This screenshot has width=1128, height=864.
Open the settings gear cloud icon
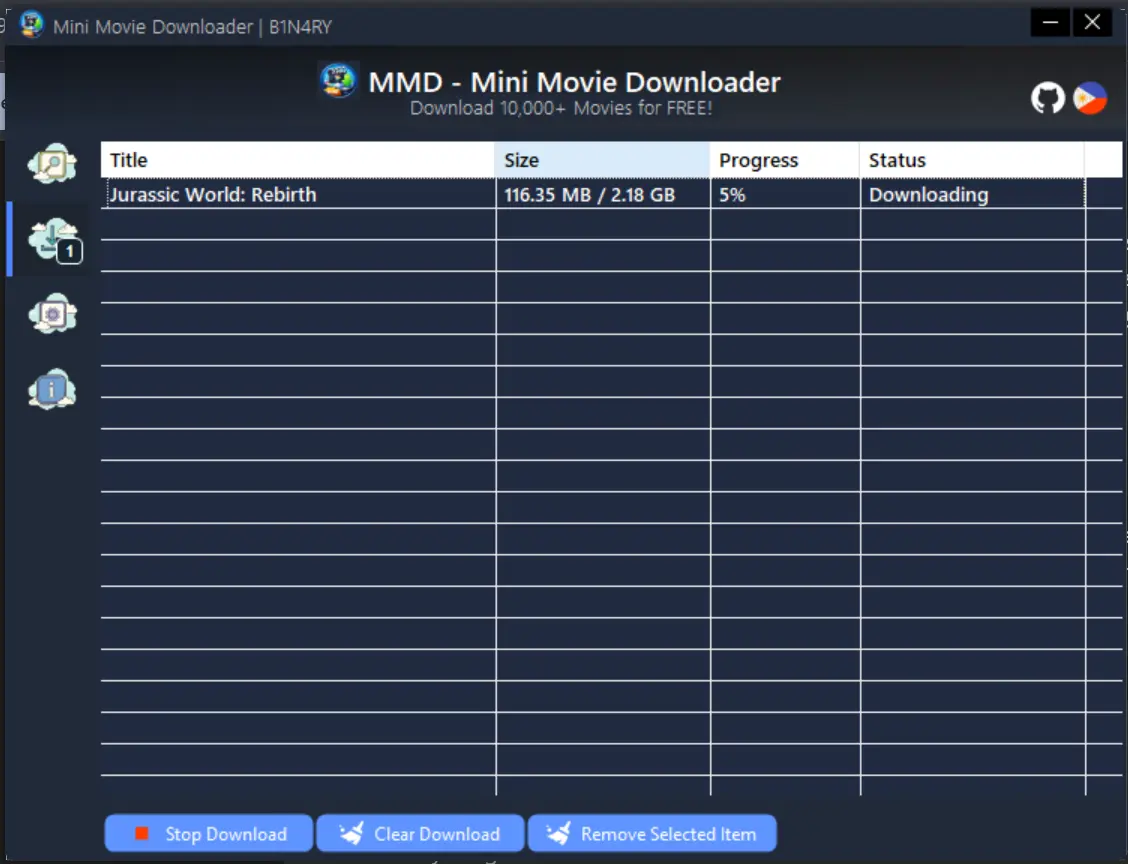pos(53,314)
